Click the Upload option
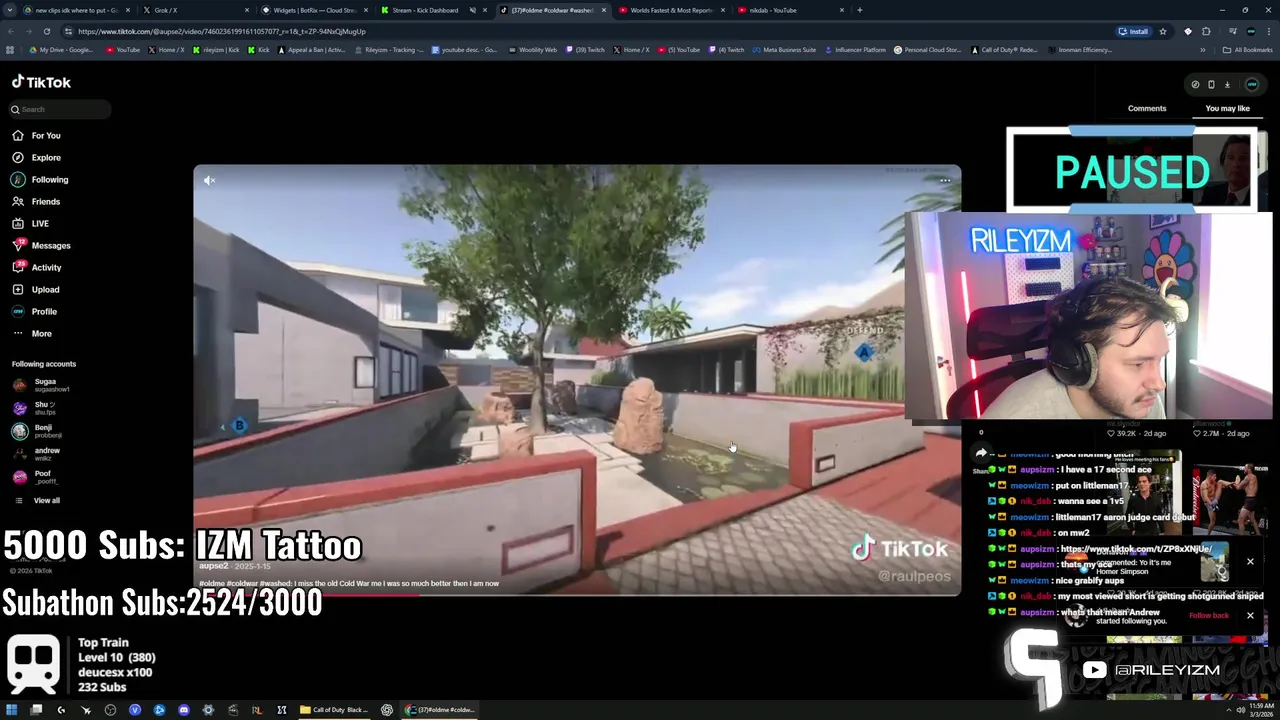Screen dimensions: 1280x720 coord(45,289)
